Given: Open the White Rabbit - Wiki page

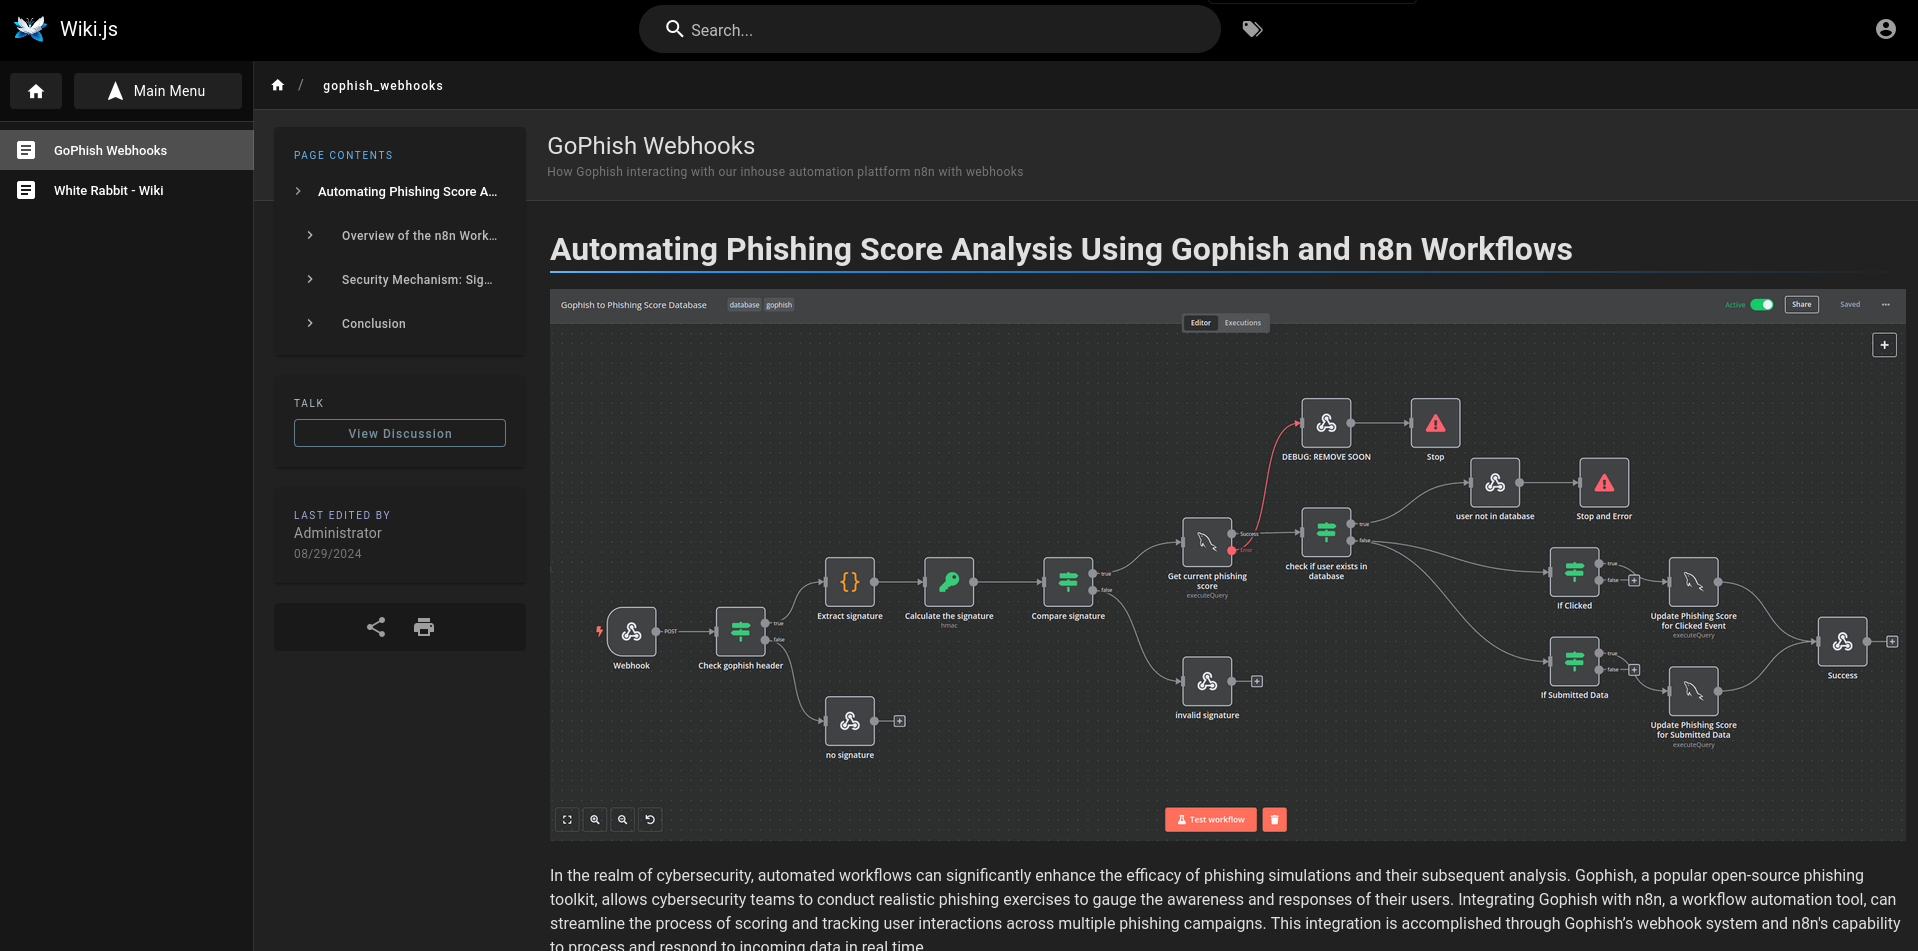Looking at the screenshot, I should (x=109, y=190).
